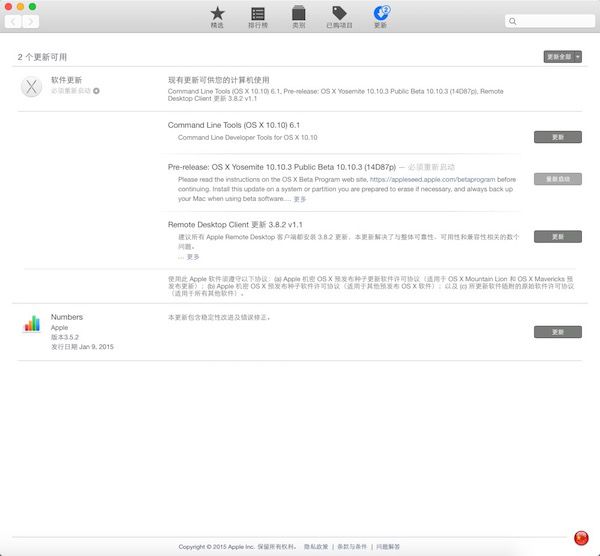Minimize the App Store window

tap(20, 7)
